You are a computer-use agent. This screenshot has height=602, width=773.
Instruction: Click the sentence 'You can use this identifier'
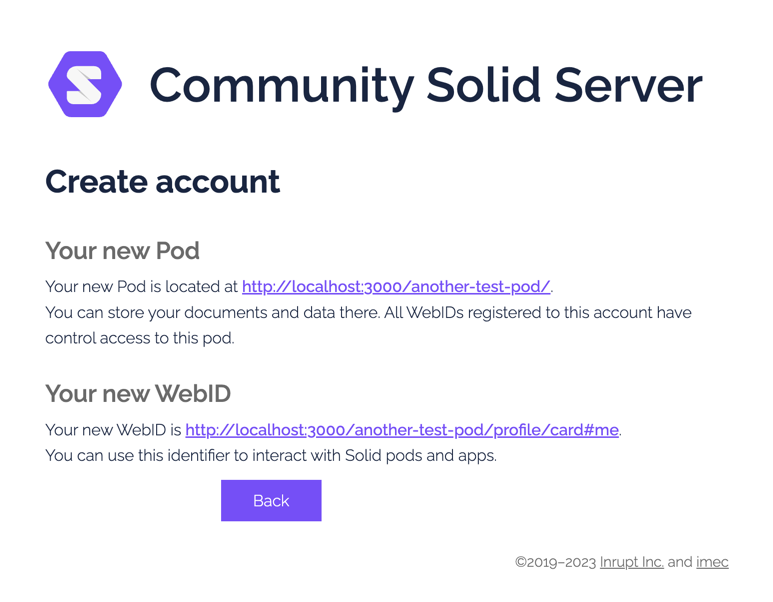tap(271, 456)
